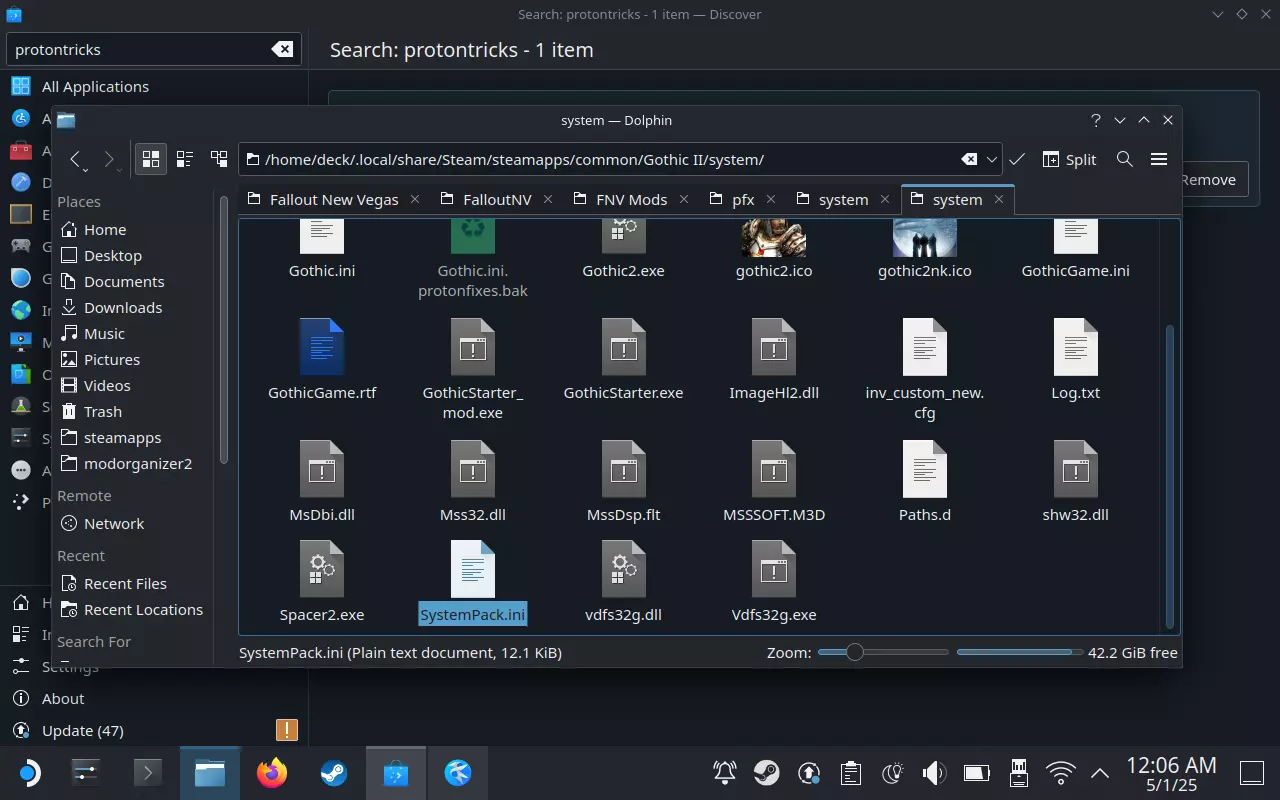Expand hidden system tray icons arrow

coord(1099,772)
